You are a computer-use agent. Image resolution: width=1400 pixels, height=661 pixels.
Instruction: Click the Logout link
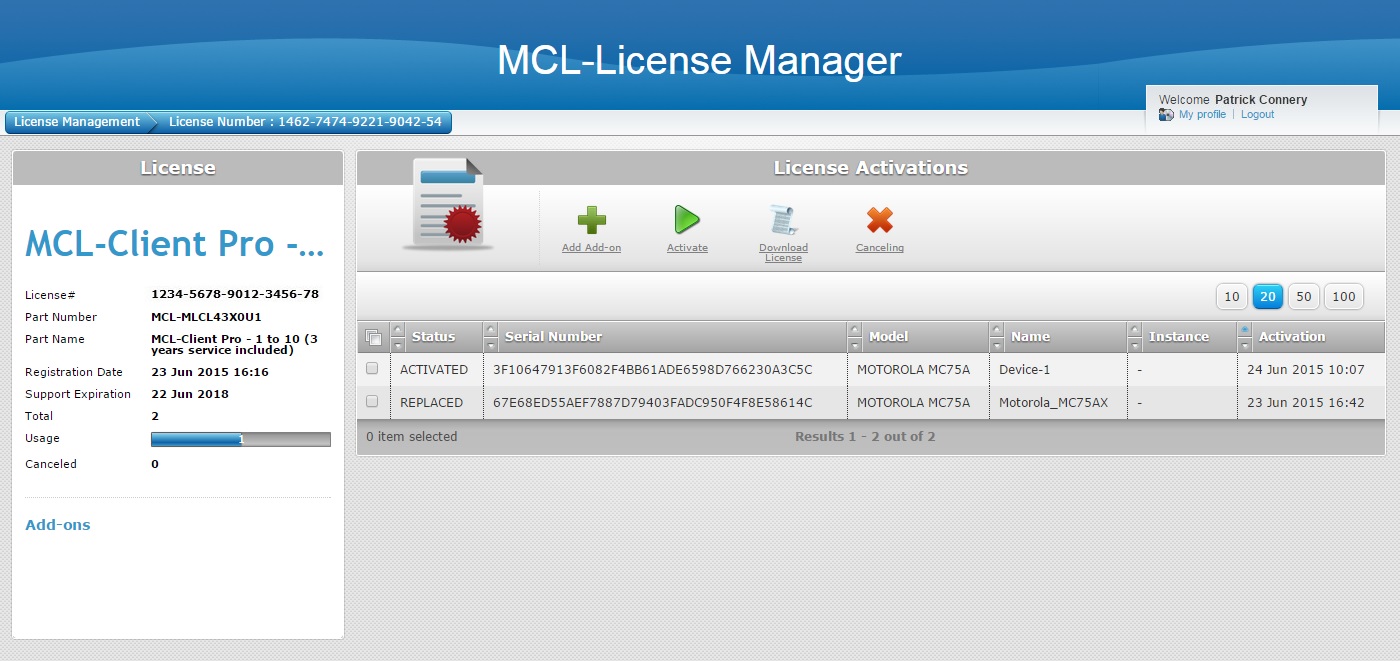pyautogui.click(x=1257, y=115)
